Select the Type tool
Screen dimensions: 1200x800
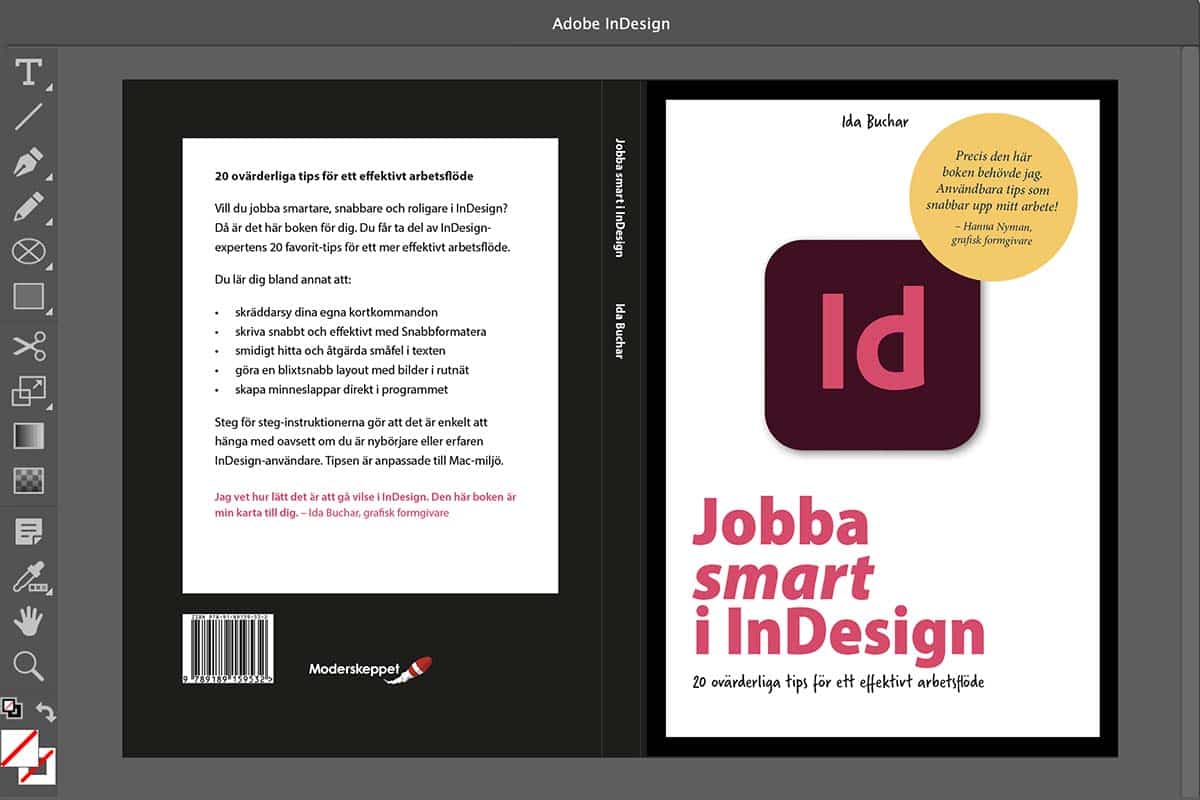click(28, 72)
